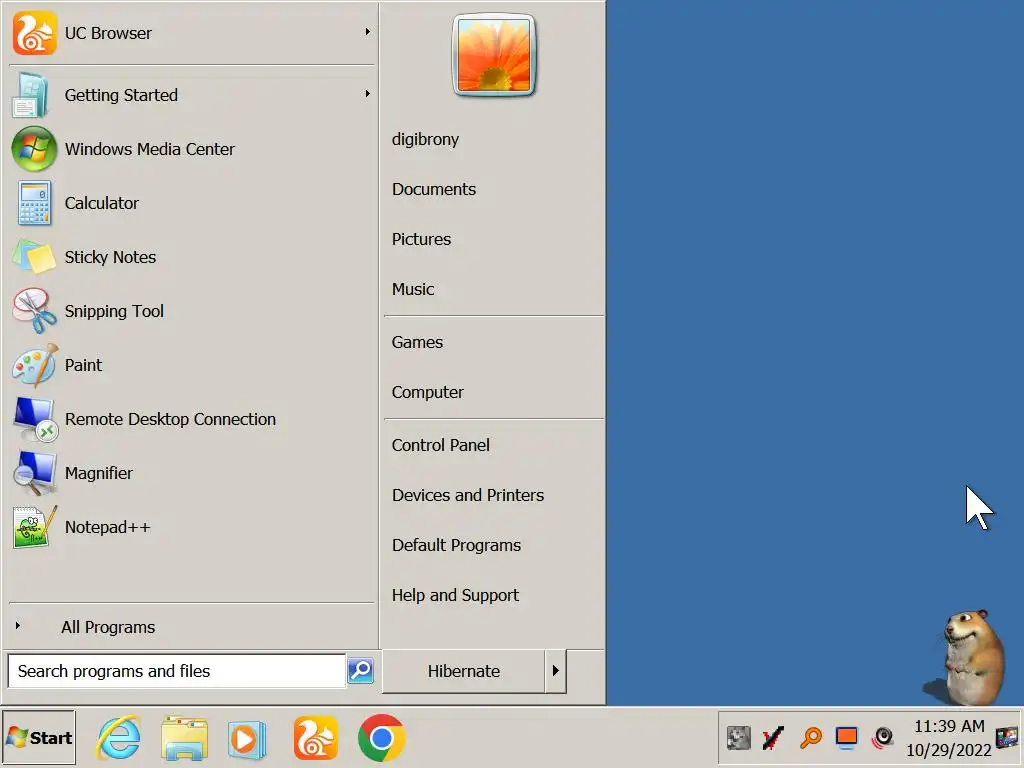Open Internet Explorer on the taskbar
This screenshot has height=768, width=1024.
pyautogui.click(x=118, y=738)
